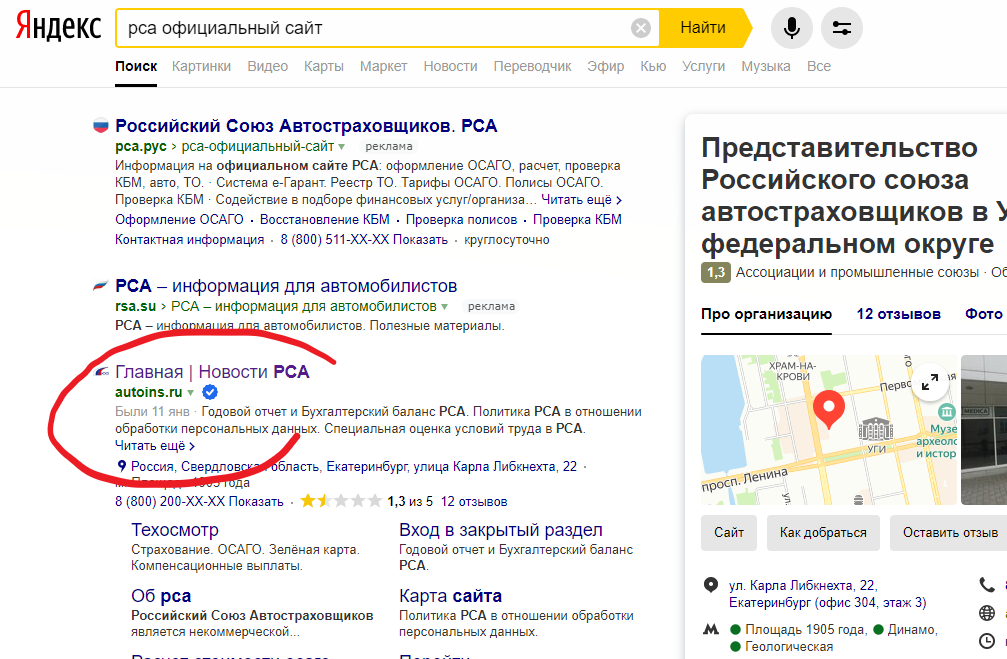
Task: Expand the dropdown arrow next to autoins.ru
Action: coord(190,393)
